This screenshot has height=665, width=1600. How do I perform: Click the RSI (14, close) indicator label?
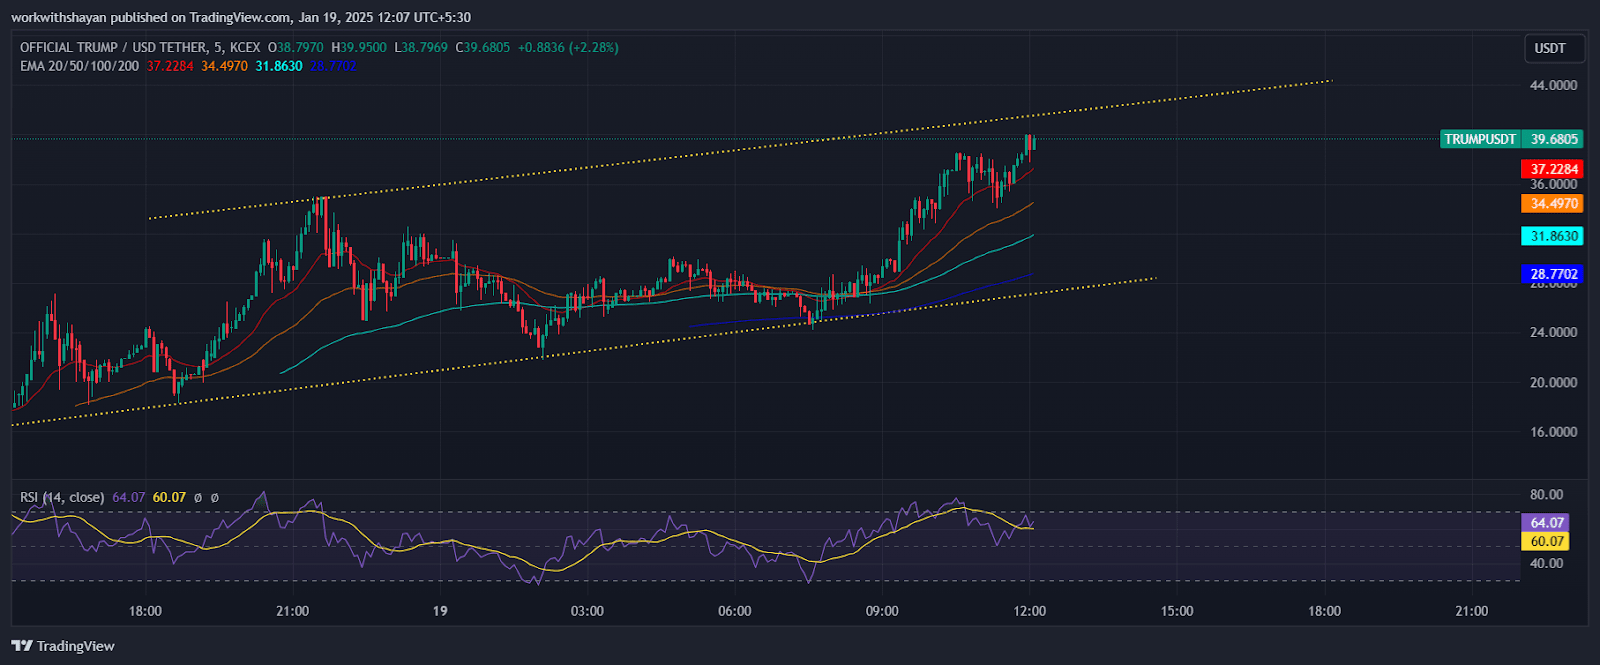point(62,497)
